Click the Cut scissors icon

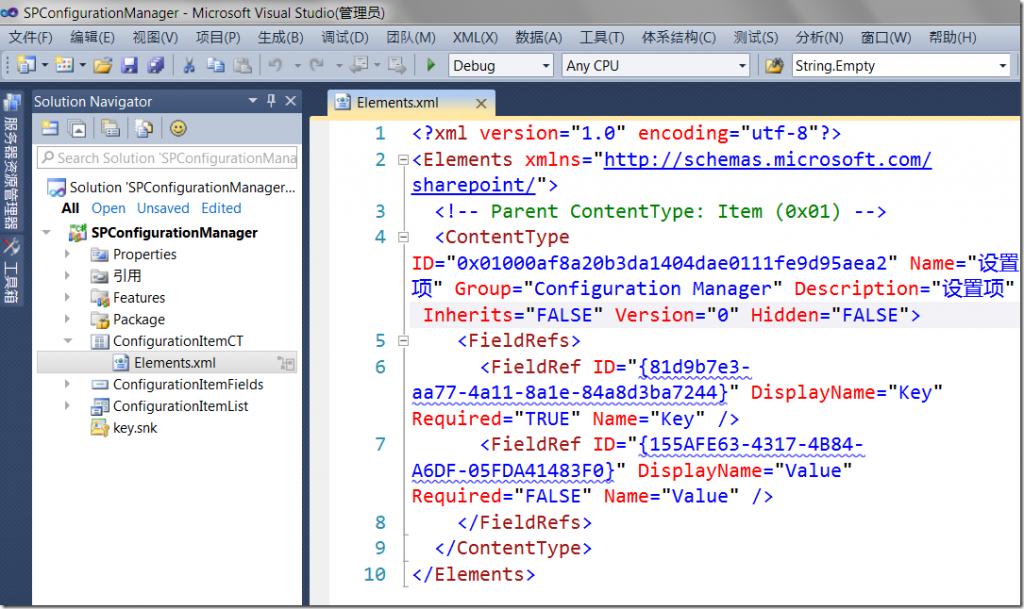[x=189, y=65]
